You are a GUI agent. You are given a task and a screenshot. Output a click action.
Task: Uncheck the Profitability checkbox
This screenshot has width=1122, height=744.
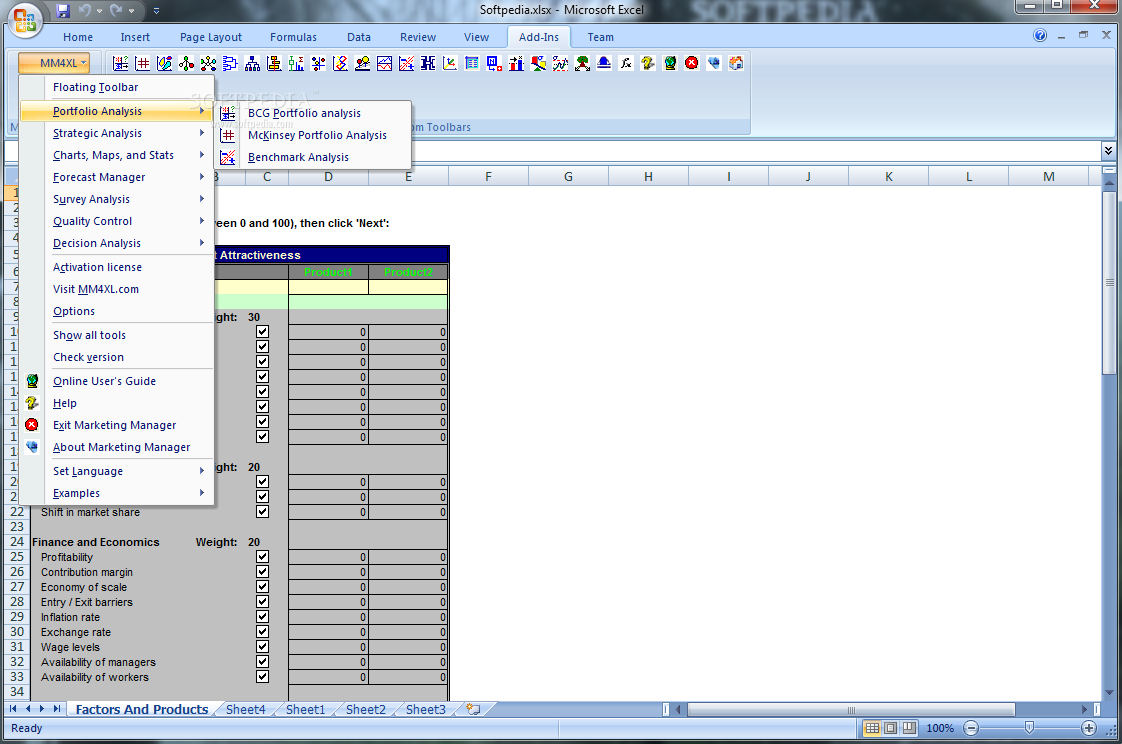point(263,557)
